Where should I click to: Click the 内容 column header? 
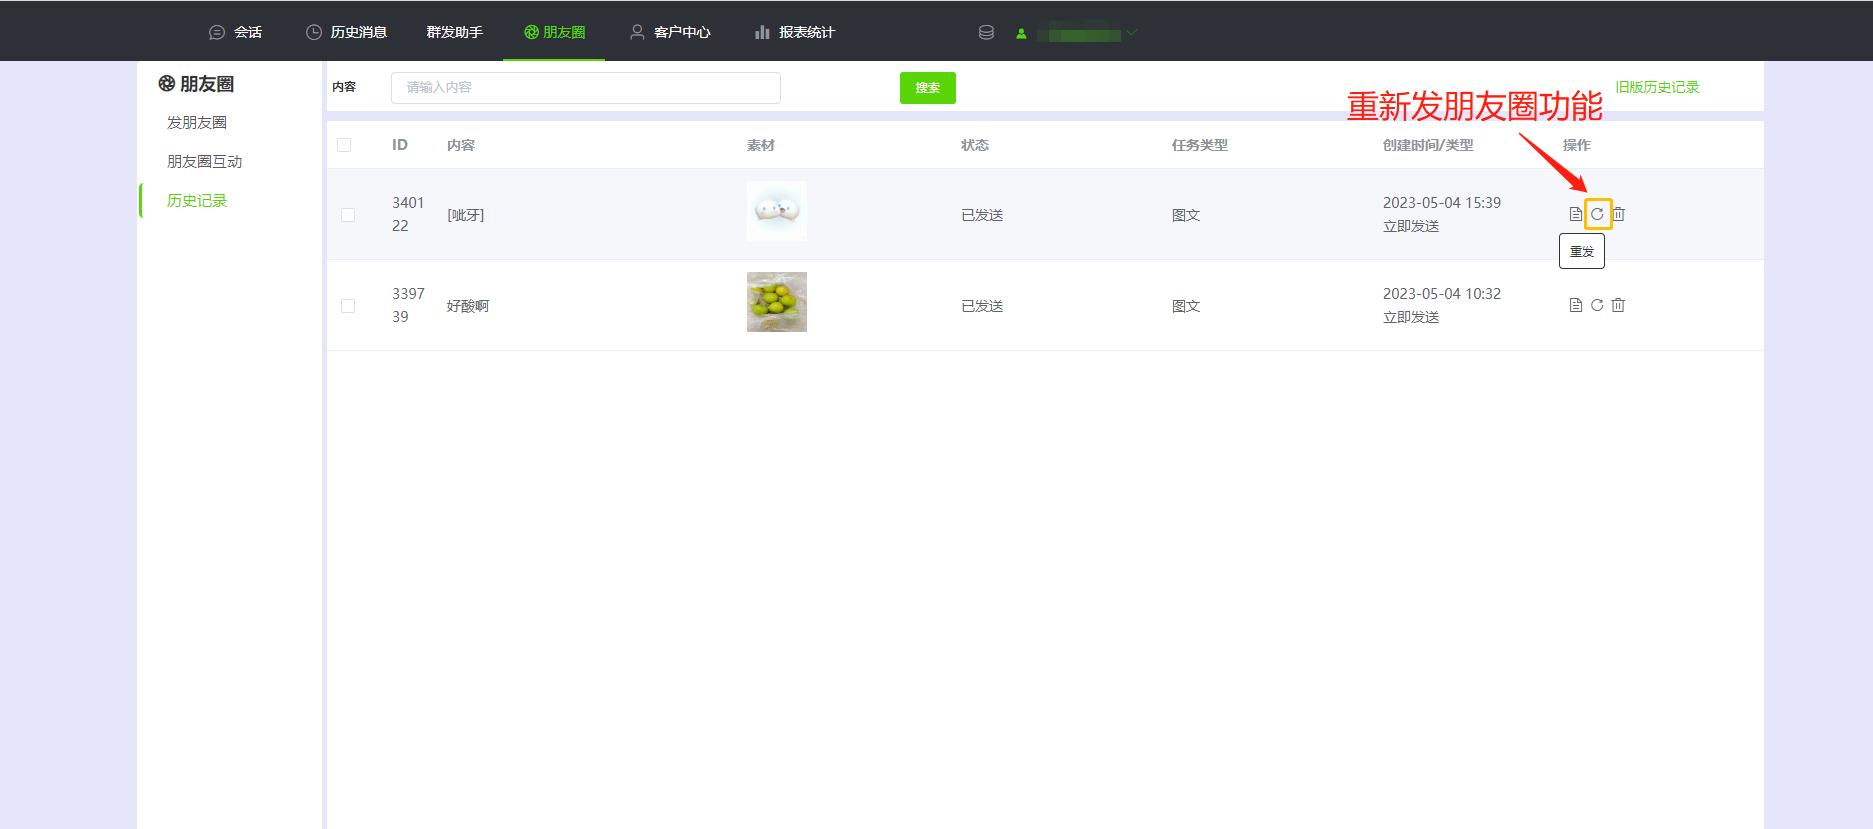(461, 145)
